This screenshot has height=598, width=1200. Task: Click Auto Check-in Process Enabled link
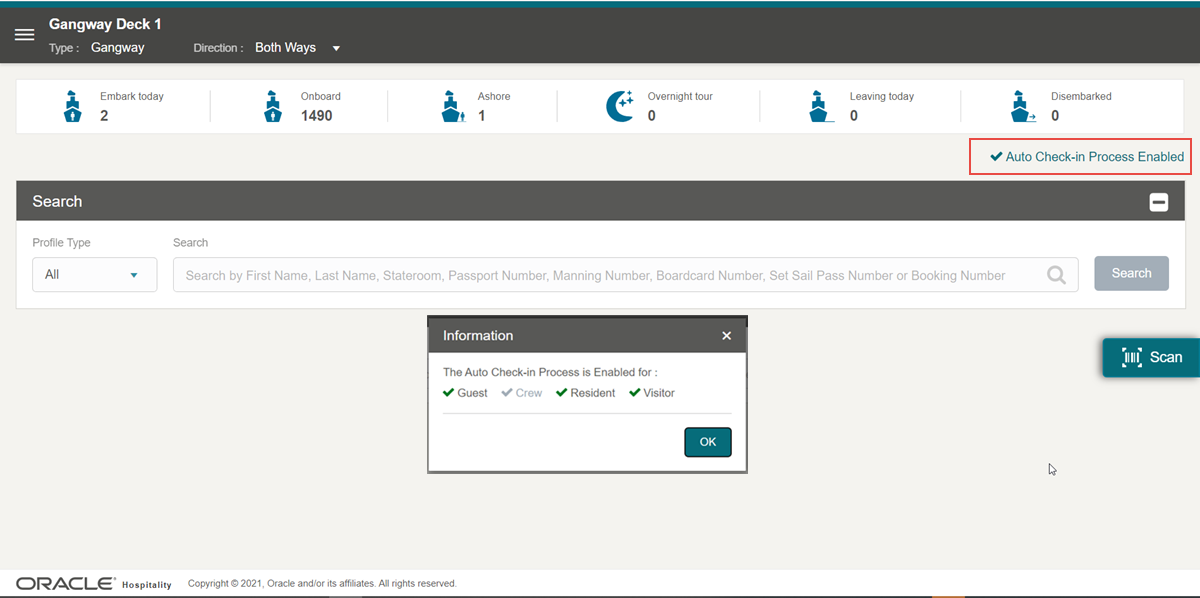pyautogui.click(x=1087, y=157)
